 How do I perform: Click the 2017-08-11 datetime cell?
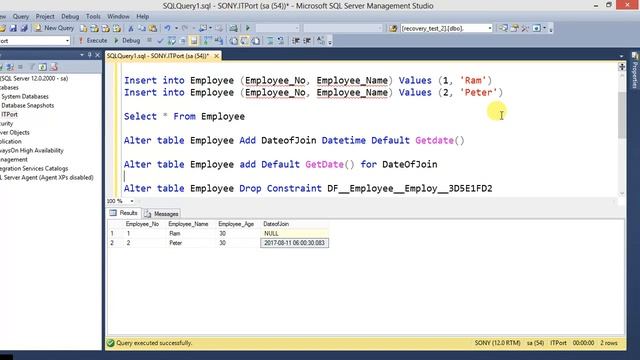tap(294, 243)
